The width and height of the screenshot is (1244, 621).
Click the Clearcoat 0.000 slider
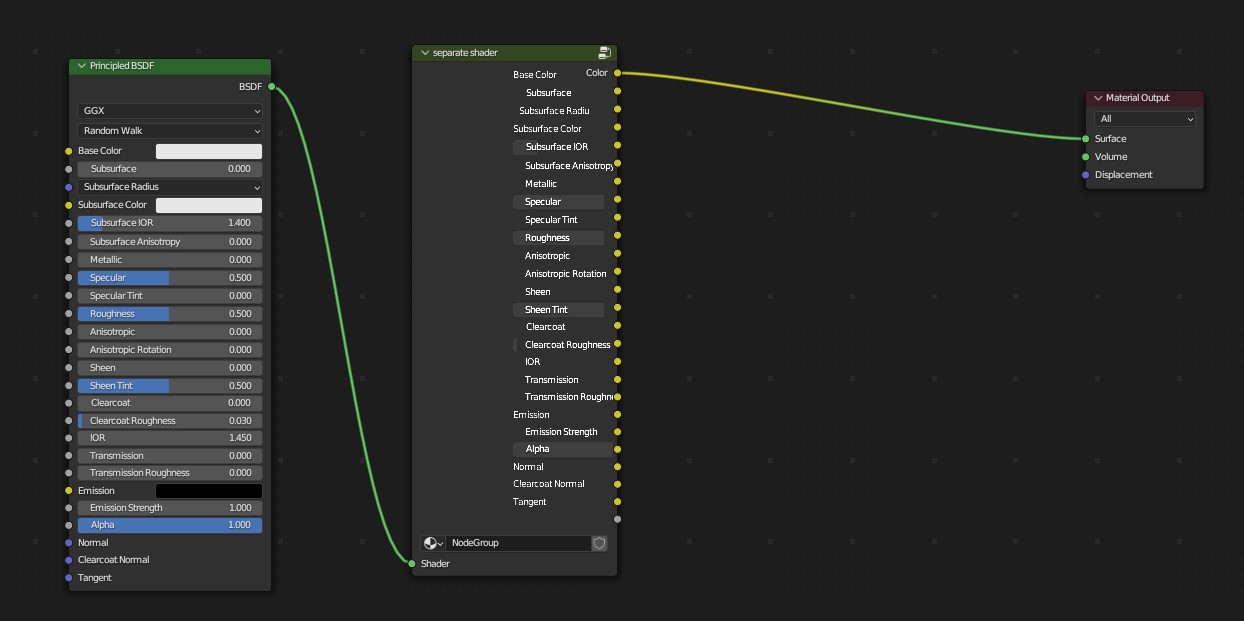point(170,403)
